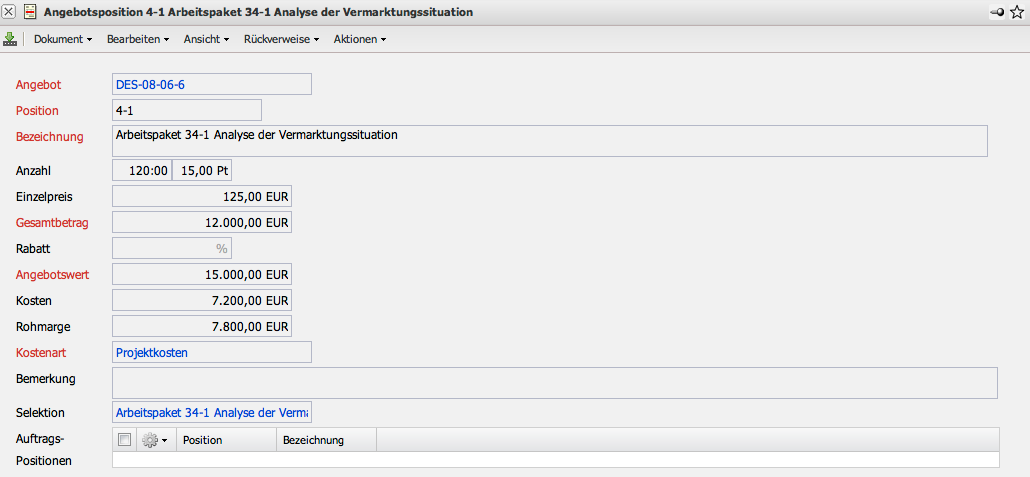Follow the Projektkosten Kostenart link
The height and width of the screenshot is (477, 1030).
[152, 352]
